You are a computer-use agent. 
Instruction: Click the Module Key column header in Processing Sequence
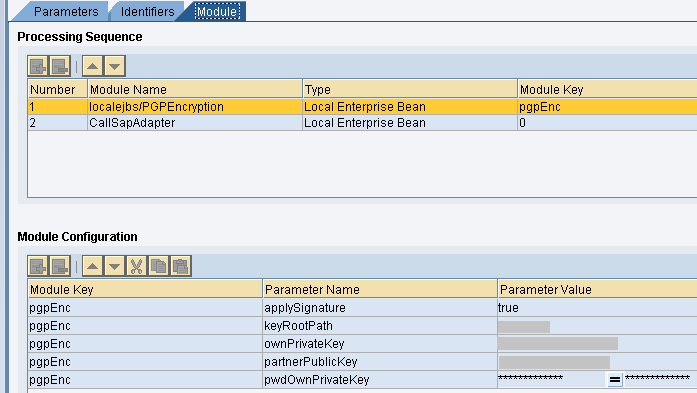[607, 89]
